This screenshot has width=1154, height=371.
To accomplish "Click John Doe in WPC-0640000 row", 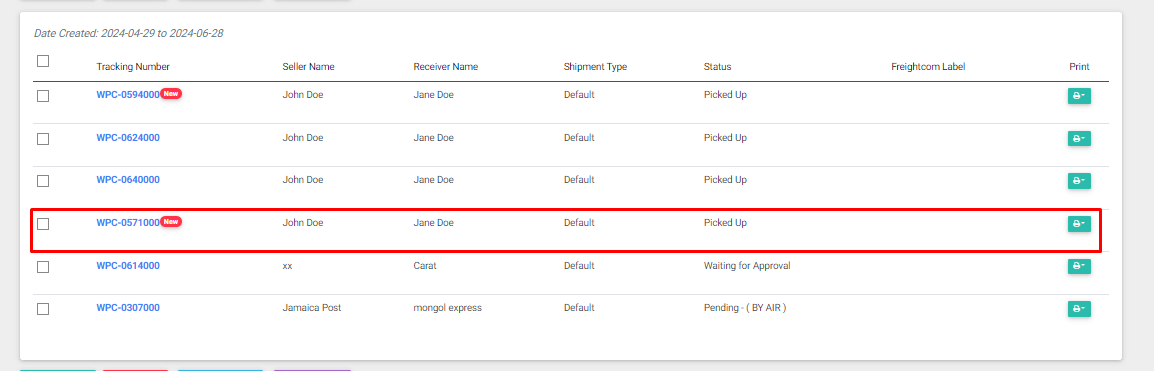I will 303,180.
